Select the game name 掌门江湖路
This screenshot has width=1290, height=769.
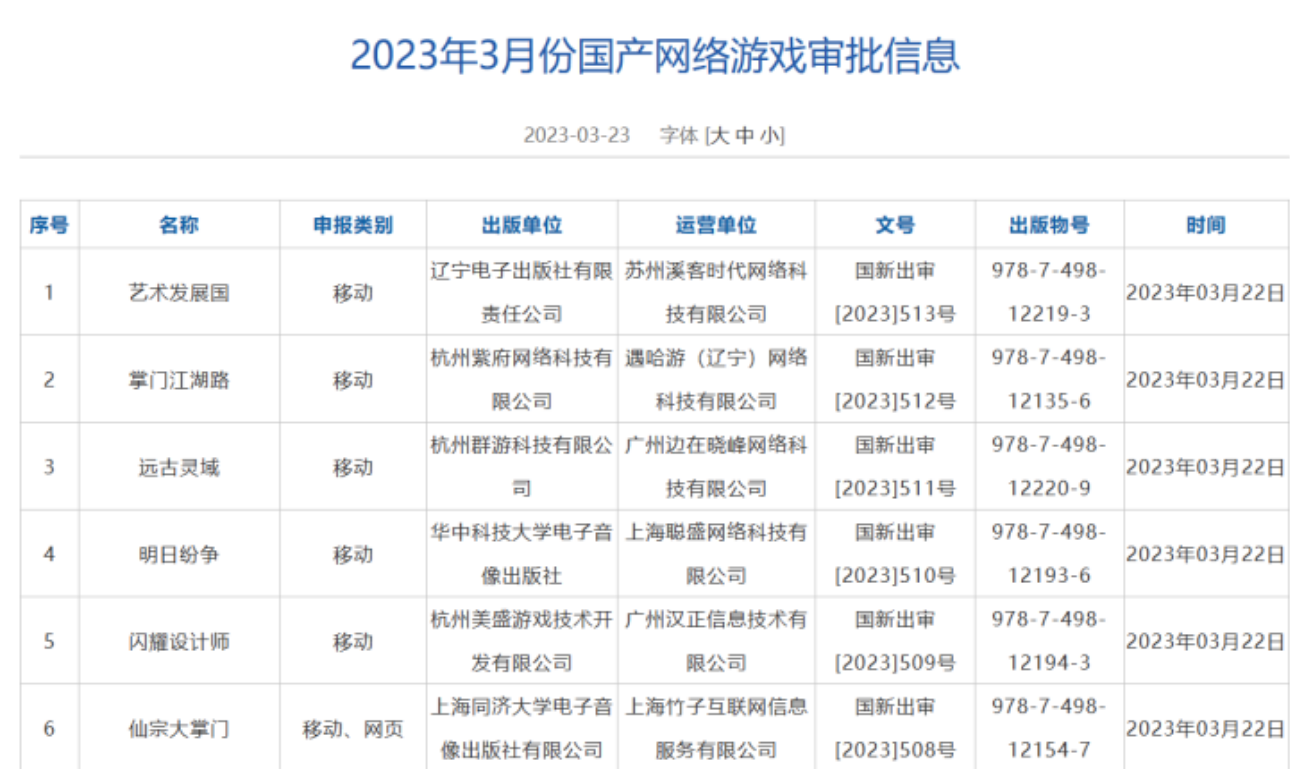tap(178, 380)
